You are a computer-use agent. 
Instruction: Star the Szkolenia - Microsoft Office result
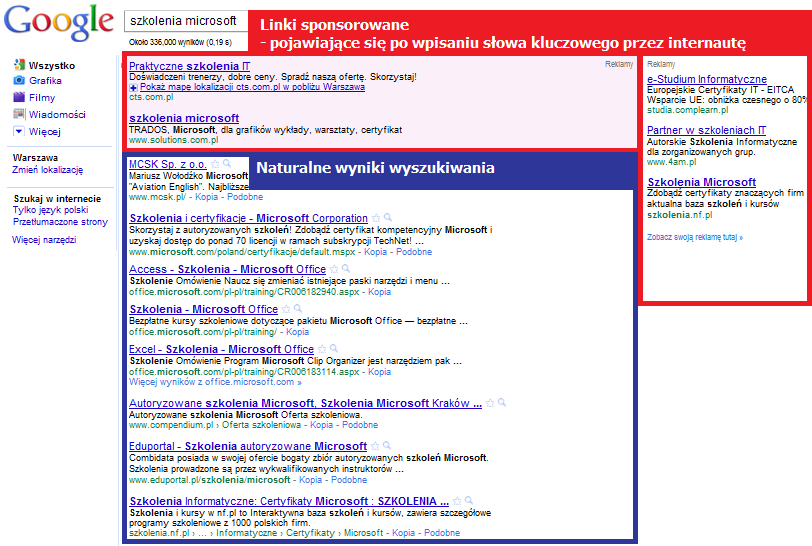(x=286, y=308)
